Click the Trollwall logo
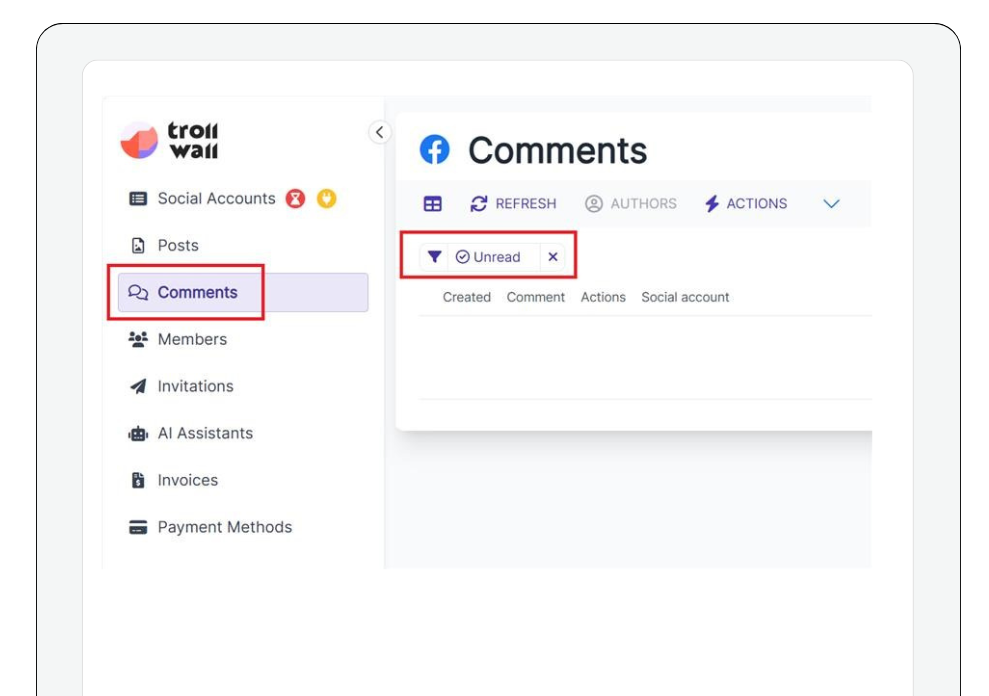This screenshot has width=989, height=696. [169, 141]
